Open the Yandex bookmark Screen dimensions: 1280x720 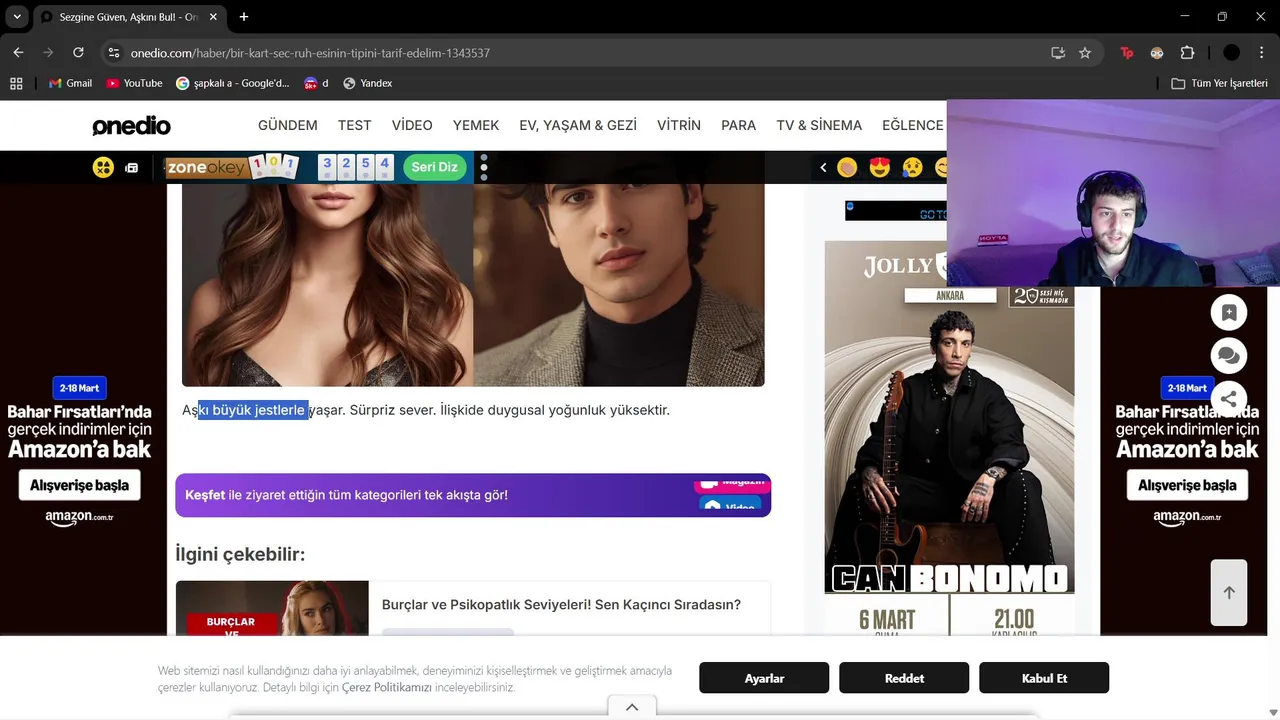(367, 83)
